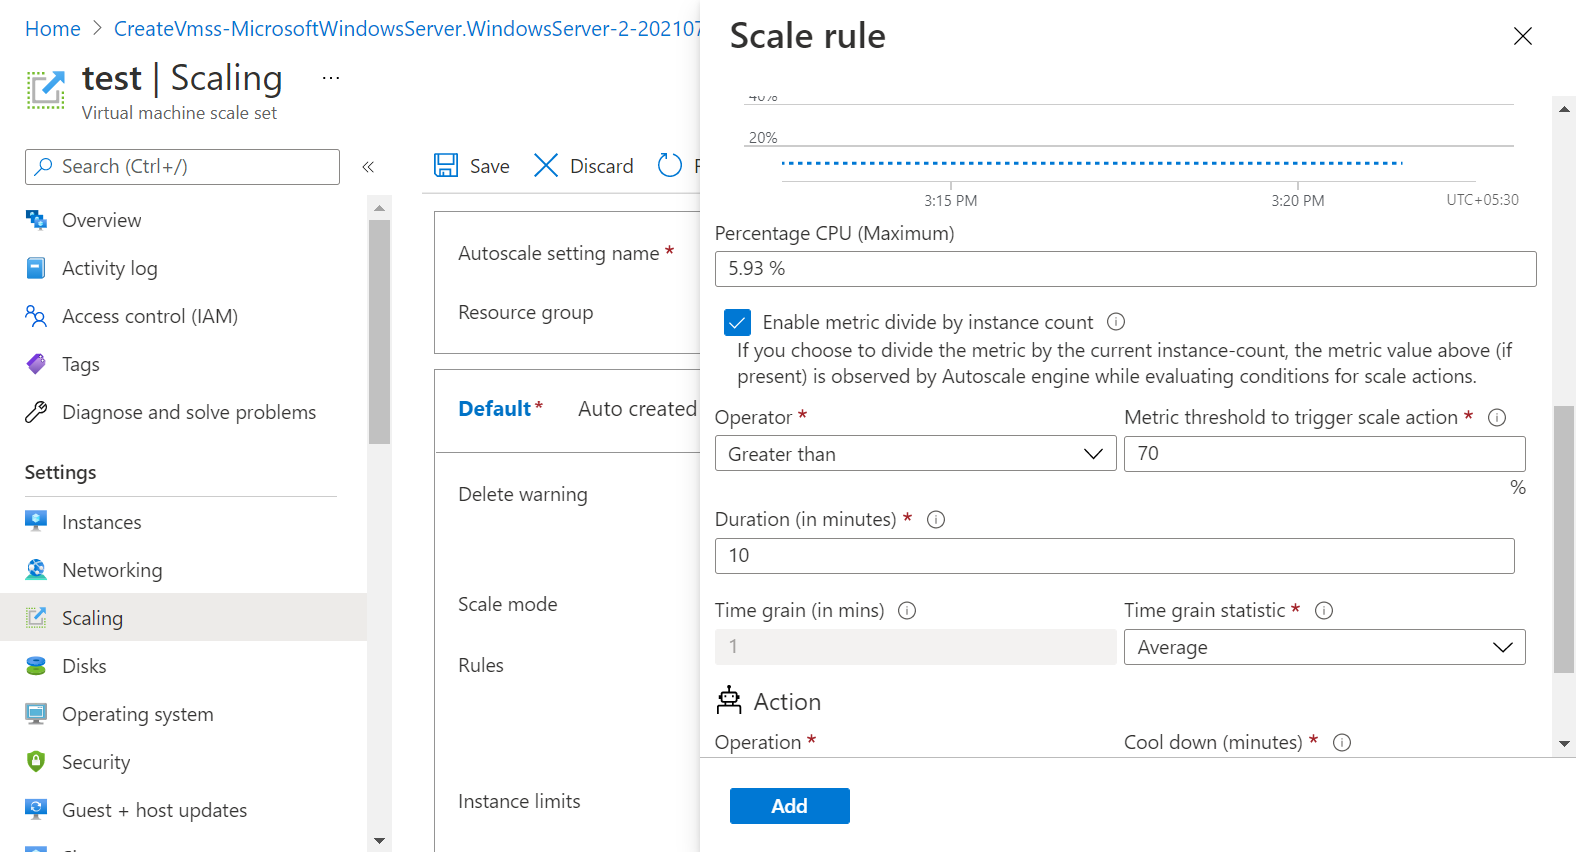This screenshot has height=852, width=1576.
Task: Uncheck Enable metric divide by instance count
Action: pos(737,322)
